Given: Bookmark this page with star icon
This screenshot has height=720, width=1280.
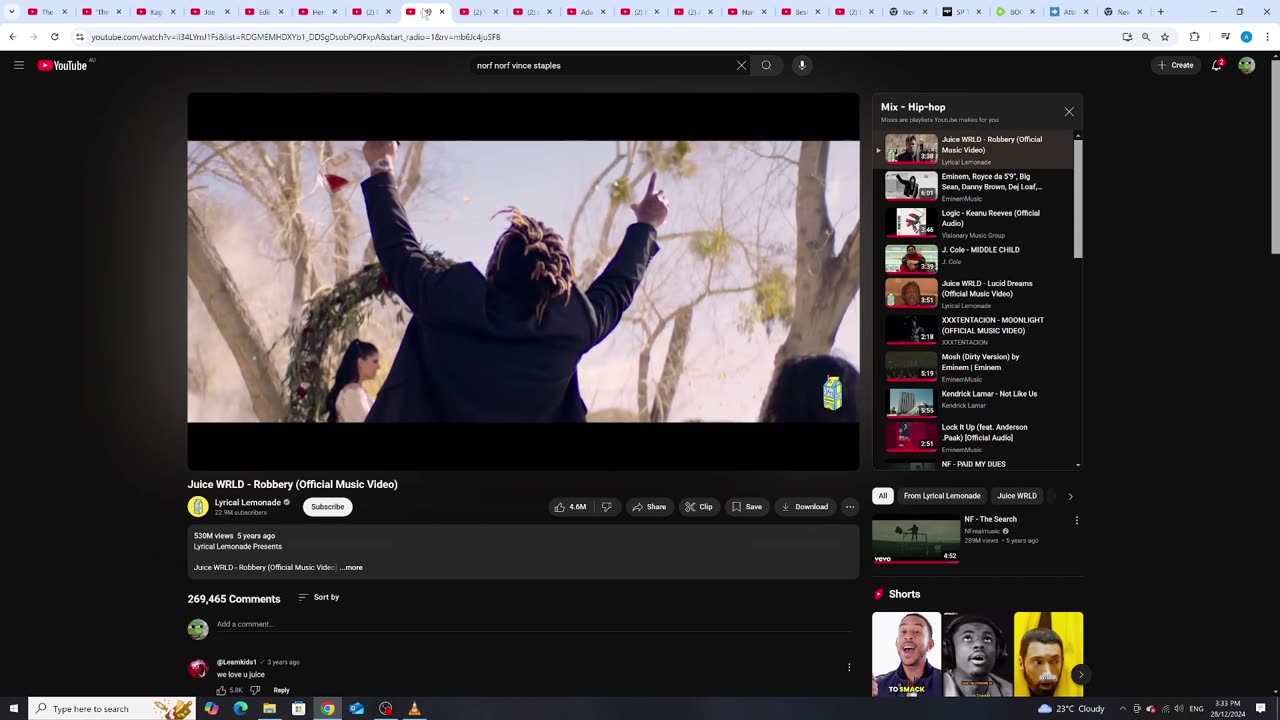Looking at the screenshot, I should click(x=1165, y=37).
